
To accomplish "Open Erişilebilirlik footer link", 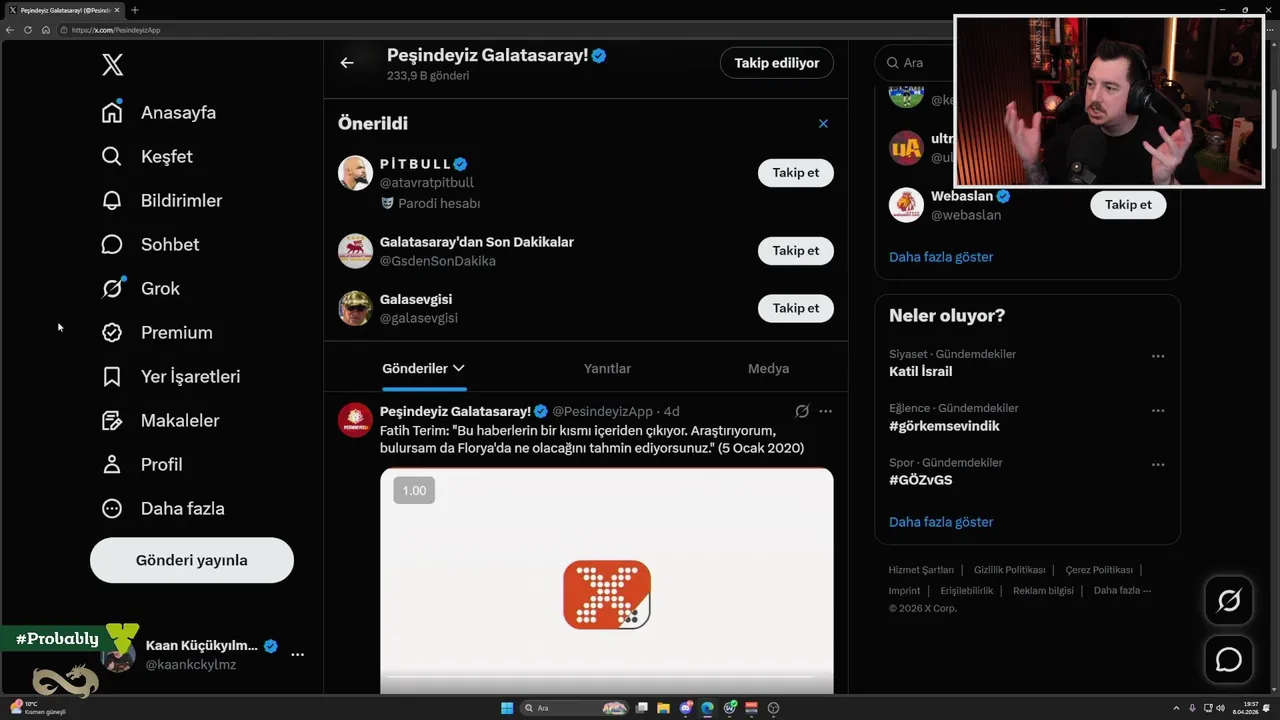I will (x=966, y=591).
